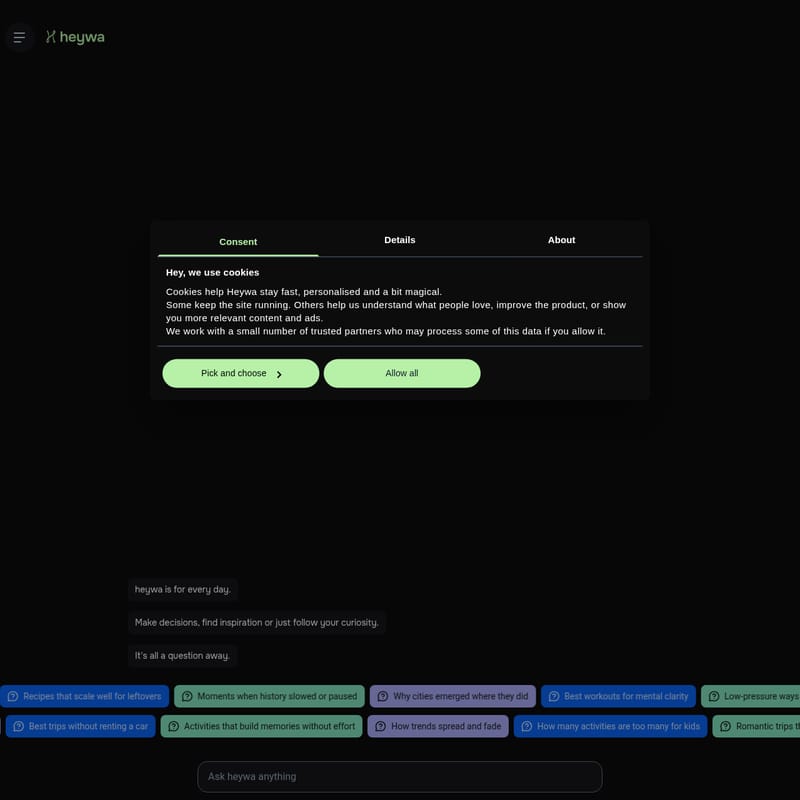Expand the Pick and choose chevron arrow
The image size is (800, 800).
click(x=279, y=374)
